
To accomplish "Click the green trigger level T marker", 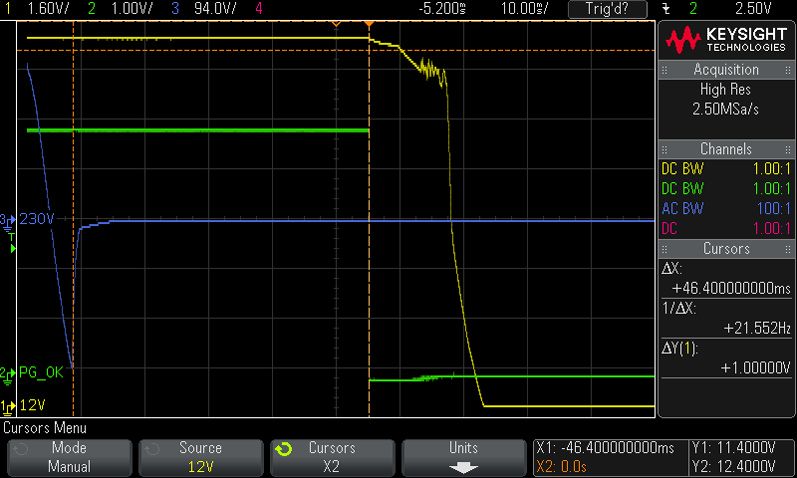I will point(12,244).
